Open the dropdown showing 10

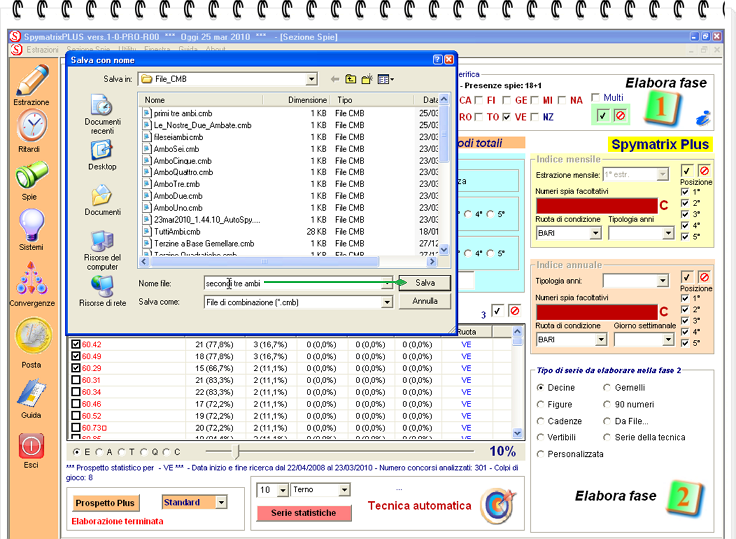click(283, 490)
